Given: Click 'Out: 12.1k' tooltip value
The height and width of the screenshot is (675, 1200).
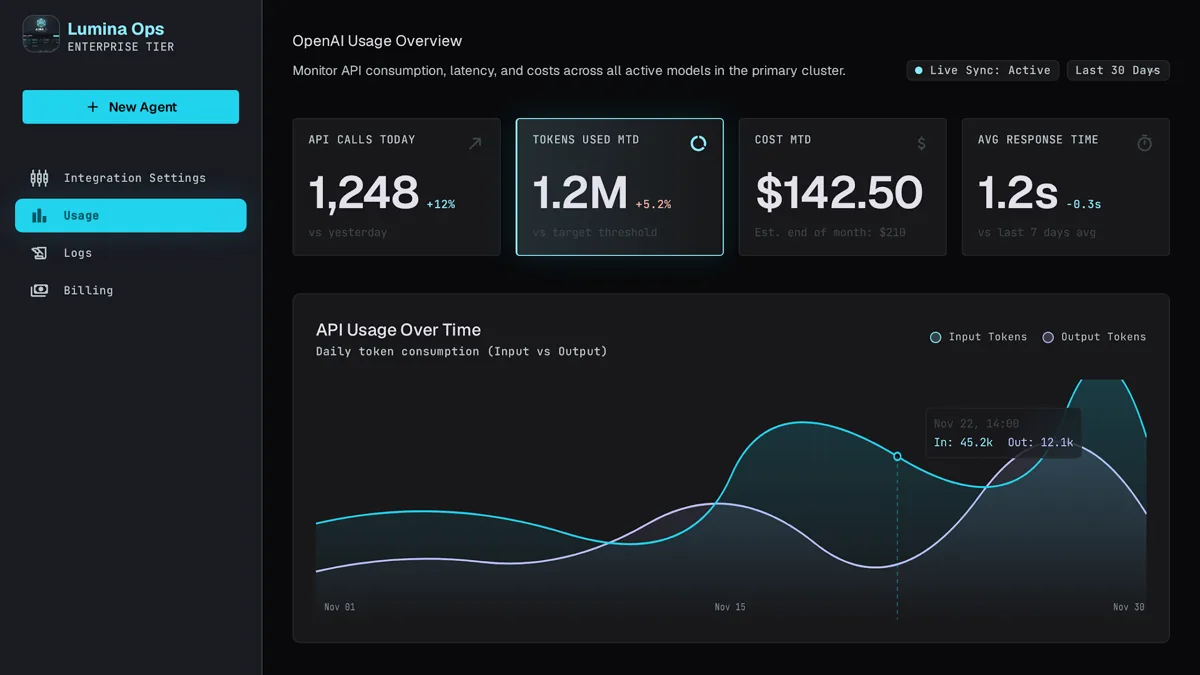Looking at the screenshot, I should tap(1040, 442).
